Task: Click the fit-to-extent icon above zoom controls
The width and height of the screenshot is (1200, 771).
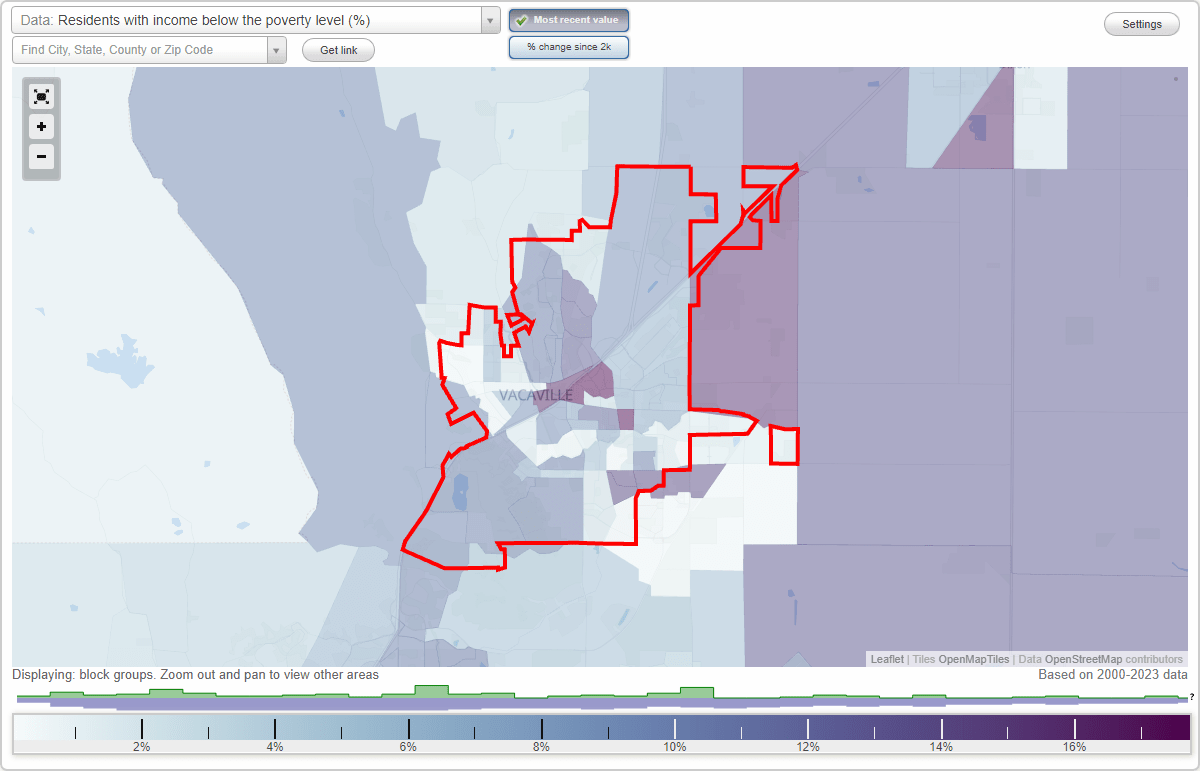Action: (41, 96)
